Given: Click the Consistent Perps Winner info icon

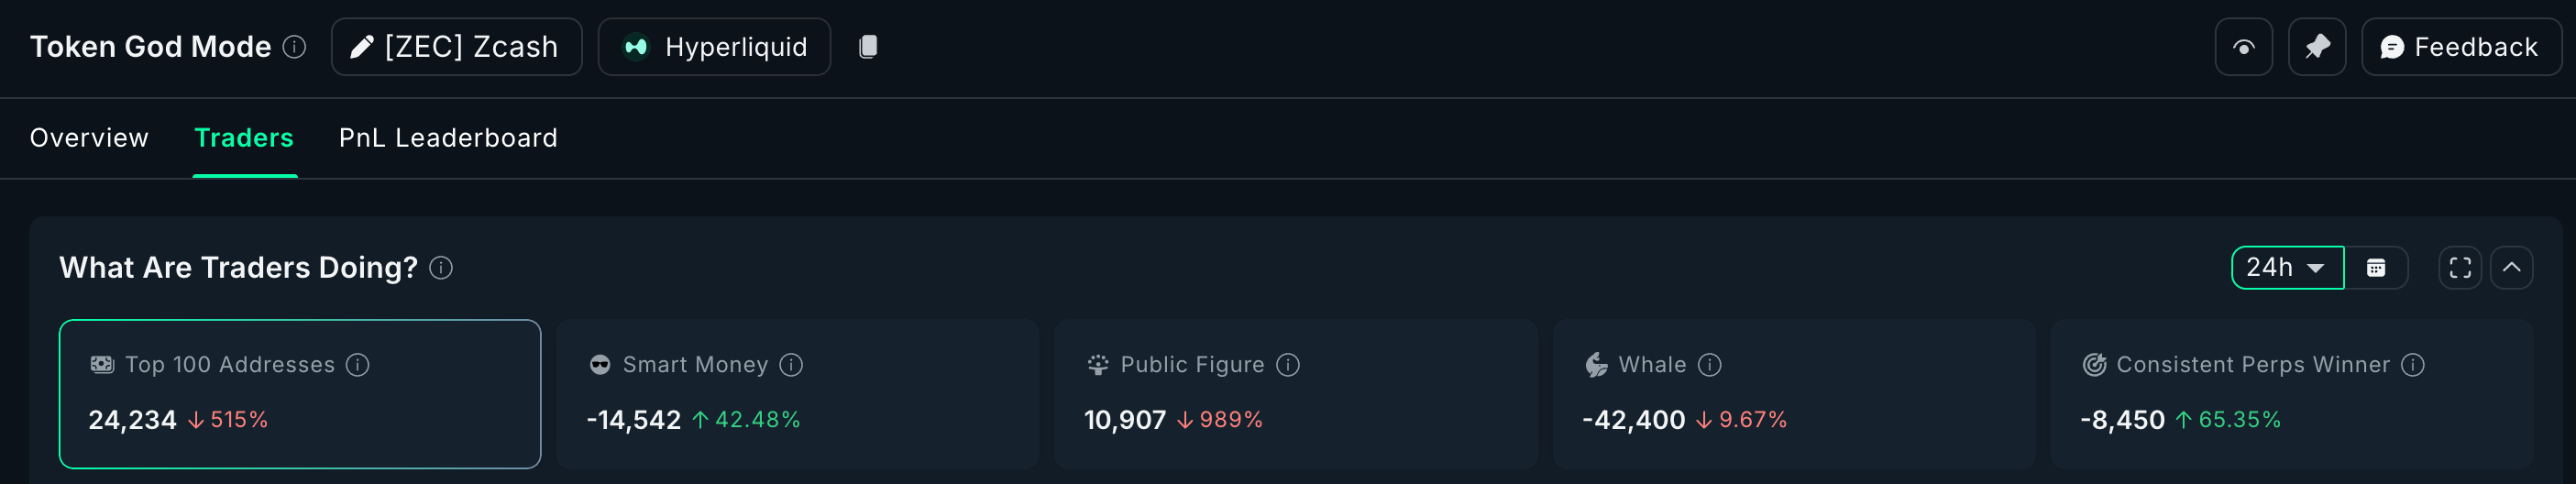Looking at the screenshot, I should (2413, 365).
